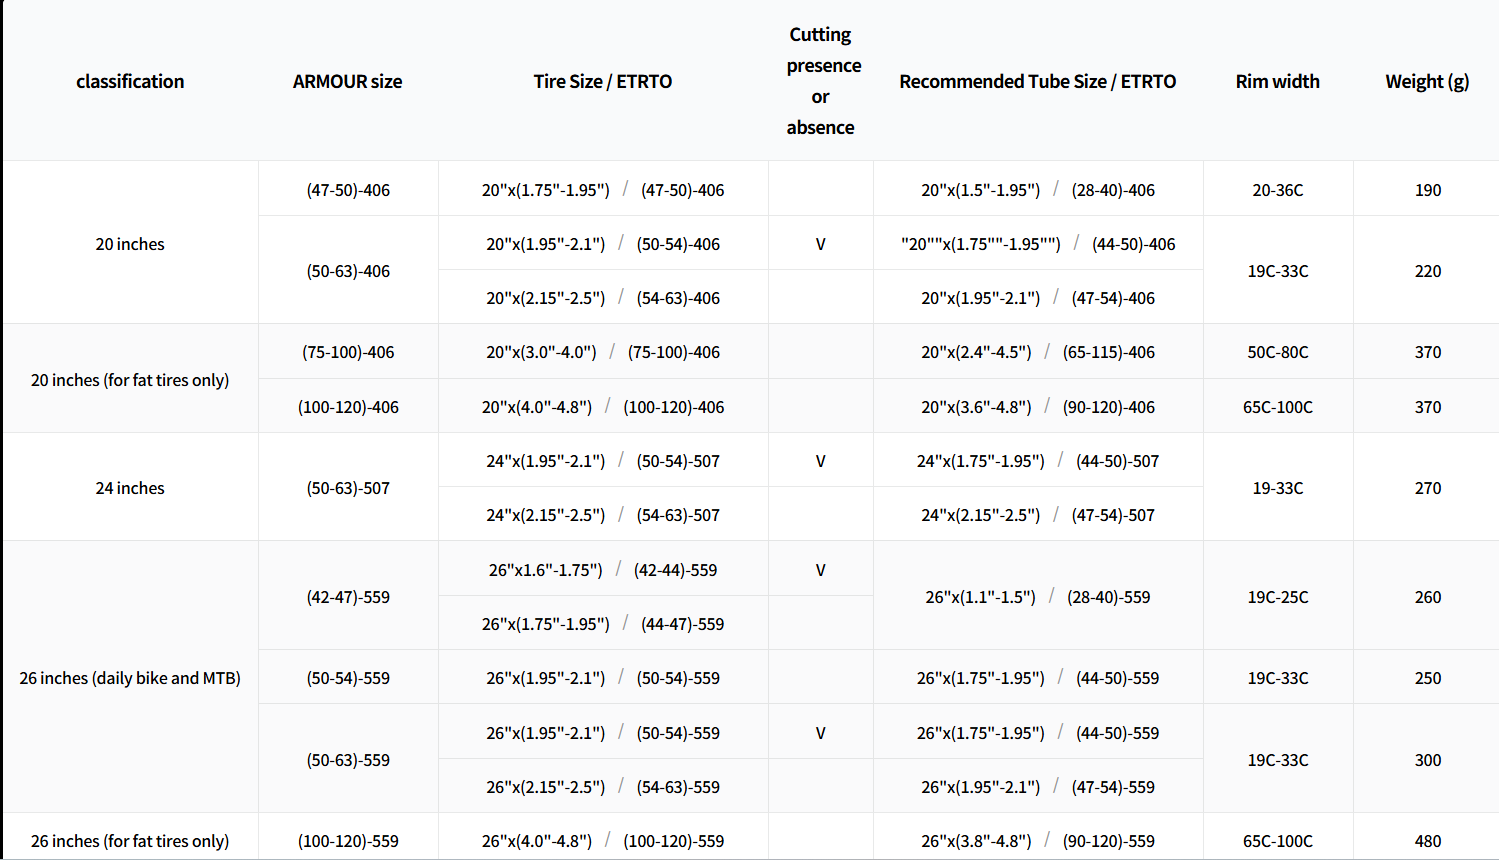The width and height of the screenshot is (1499, 860).
Task: Select the (42-47)-559 ARMOUR size cell
Action: (x=348, y=597)
